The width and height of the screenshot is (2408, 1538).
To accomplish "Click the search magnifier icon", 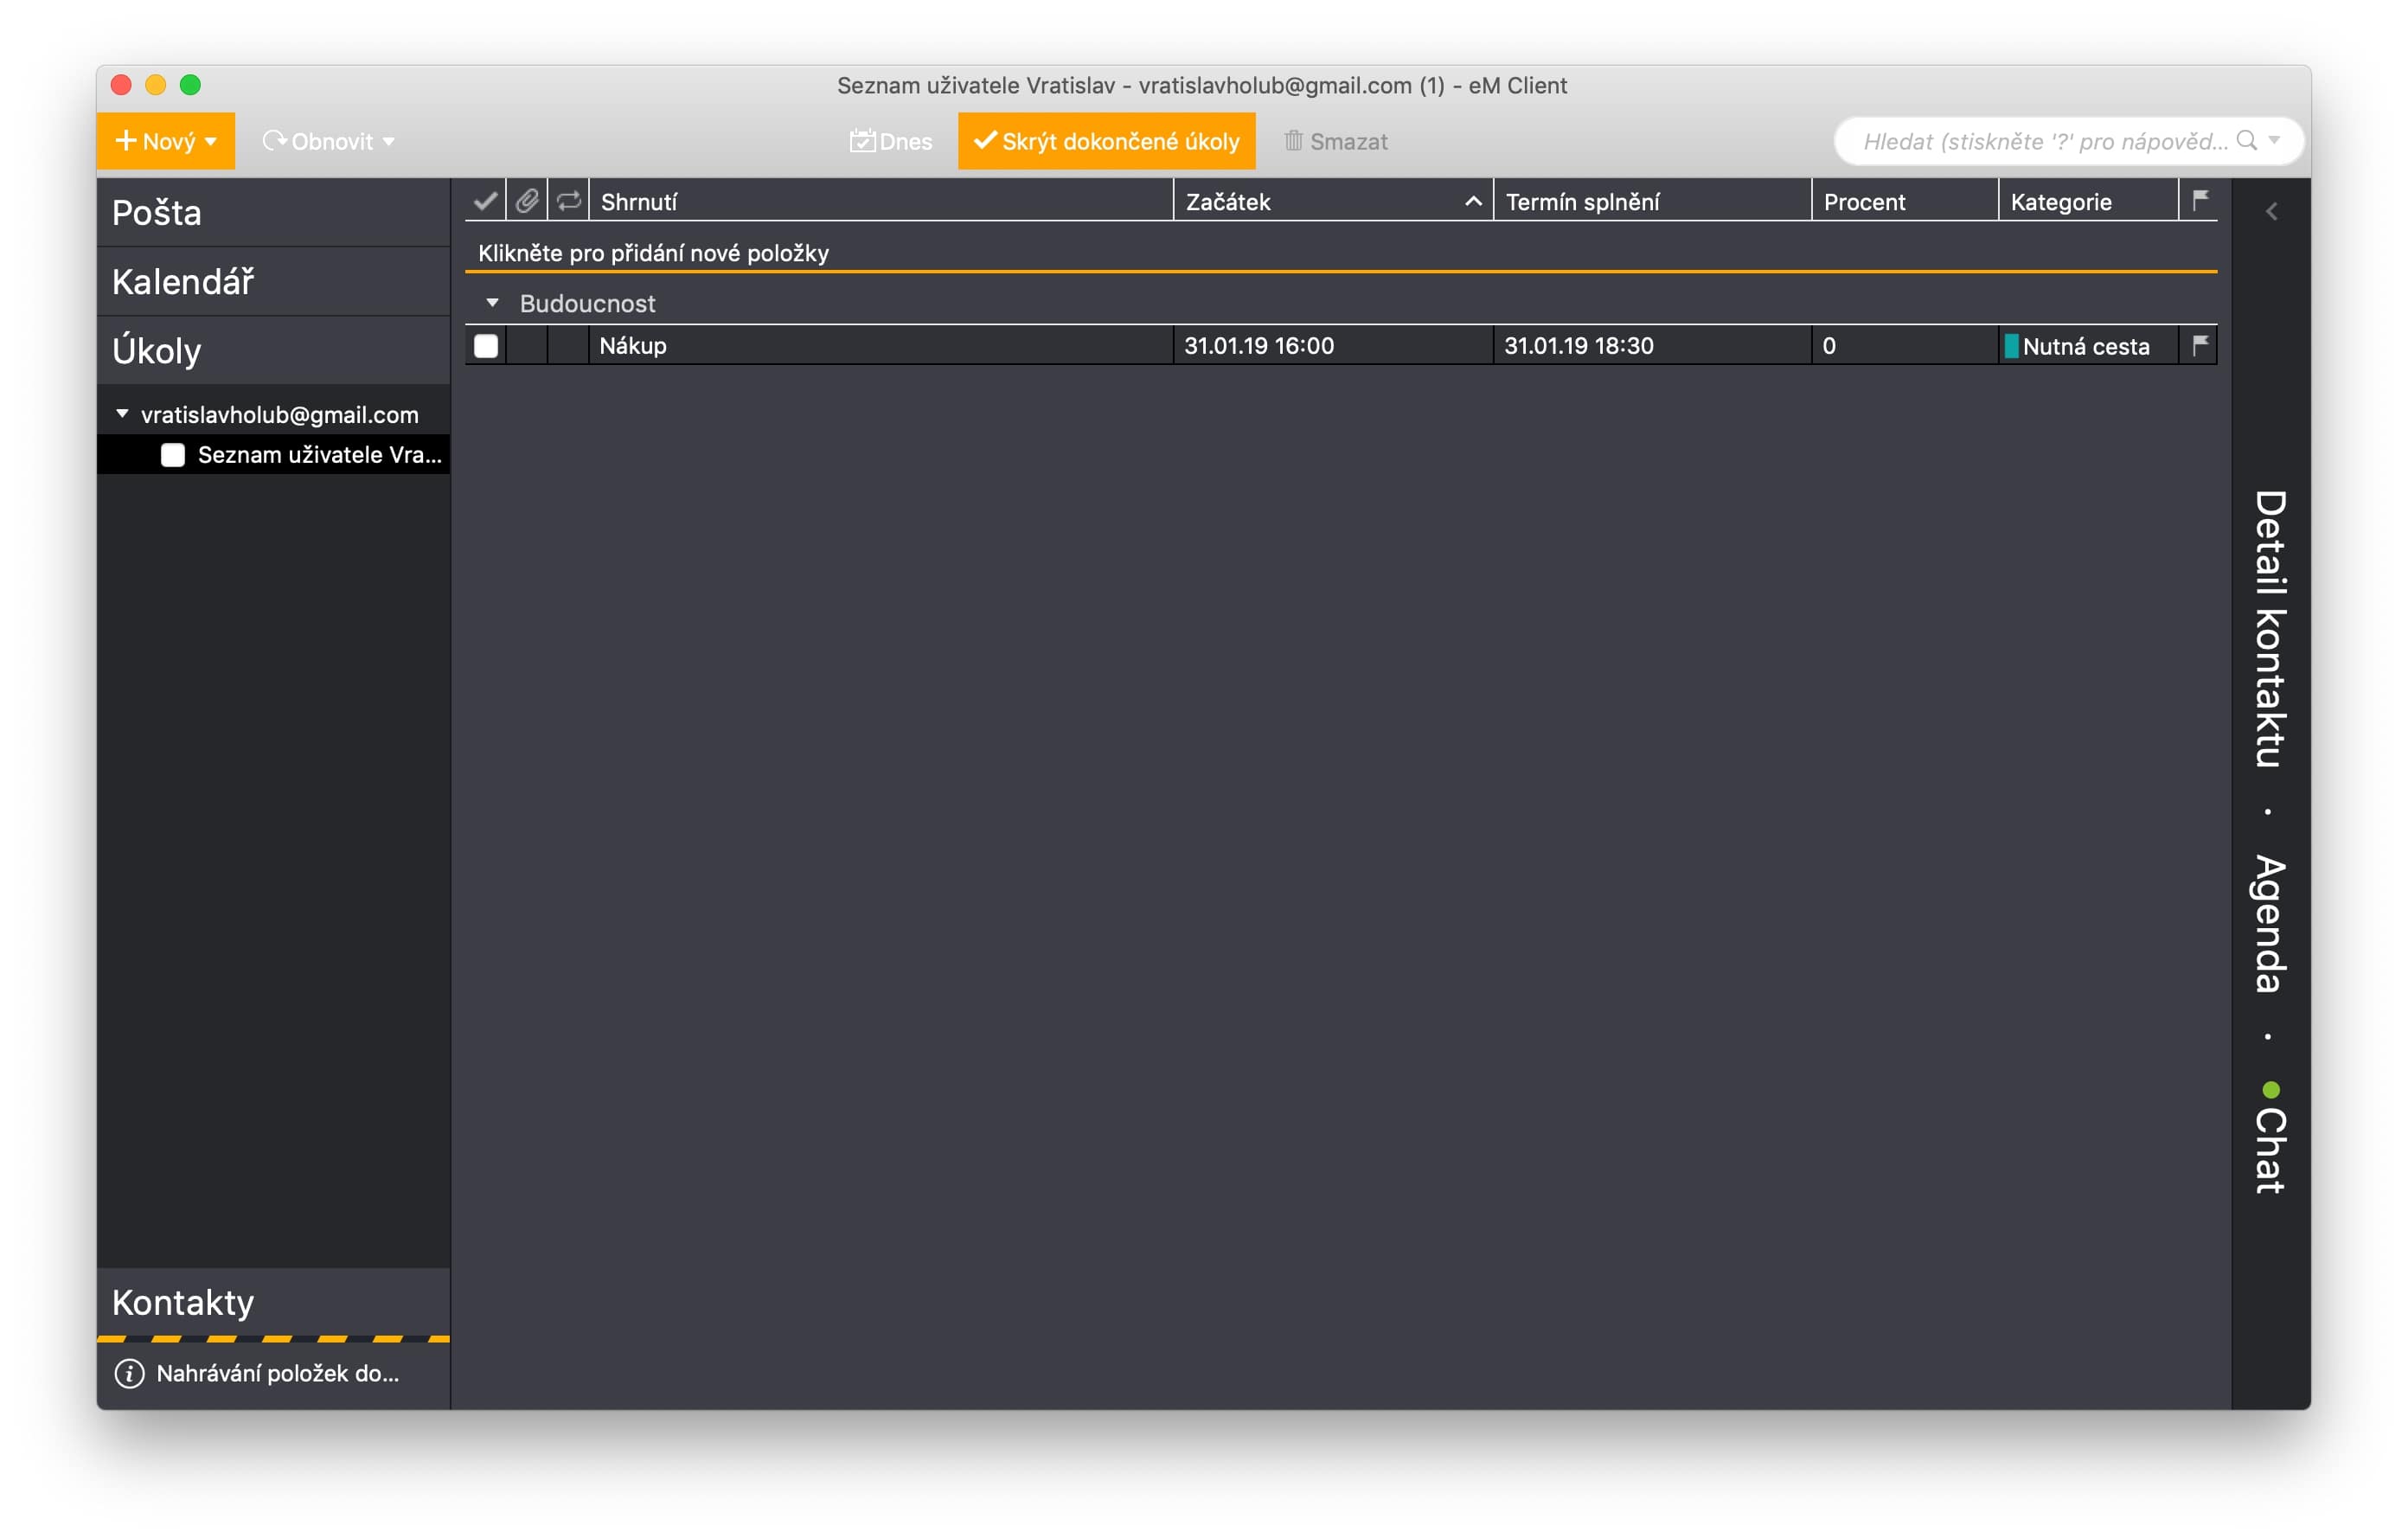I will click(x=2246, y=141).
